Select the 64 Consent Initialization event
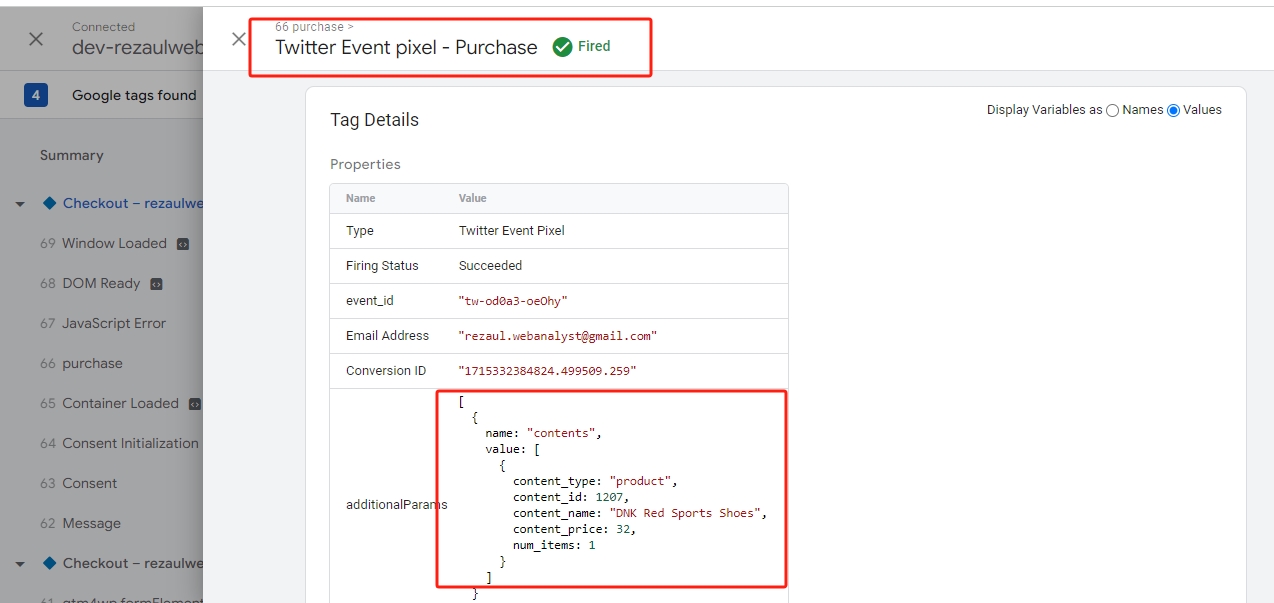 coord(120,443)
